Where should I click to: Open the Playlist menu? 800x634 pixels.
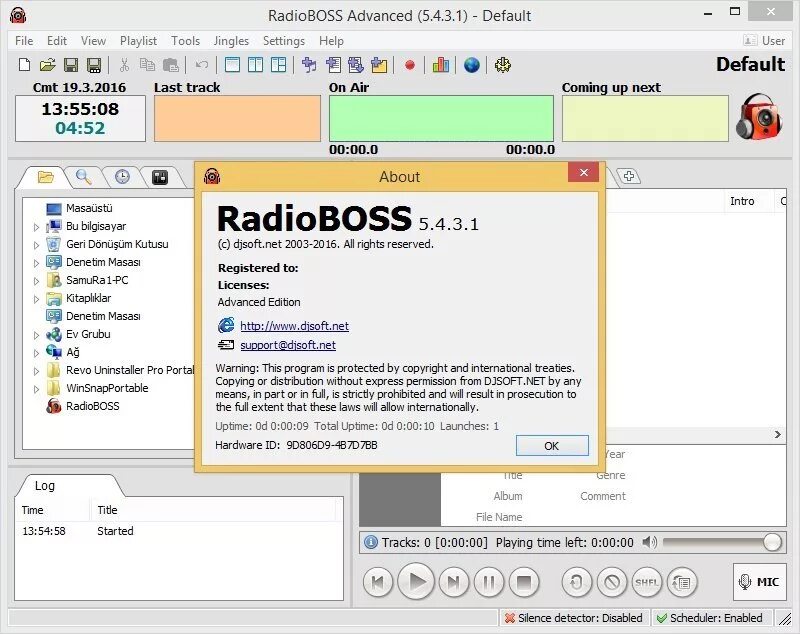coord(138,41)
